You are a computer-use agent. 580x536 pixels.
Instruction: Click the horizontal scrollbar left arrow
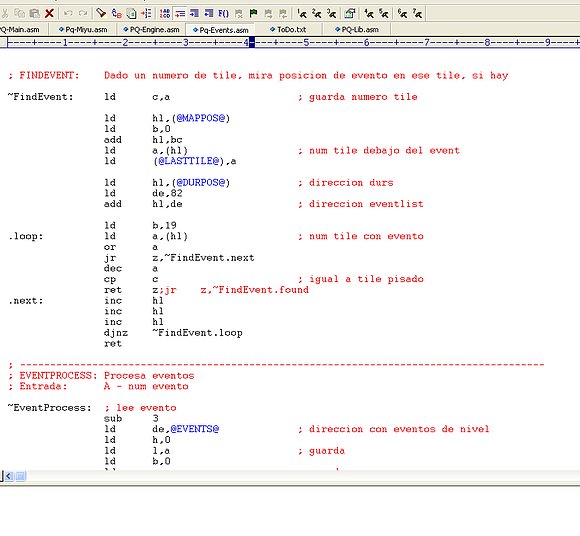coord(9,476)
